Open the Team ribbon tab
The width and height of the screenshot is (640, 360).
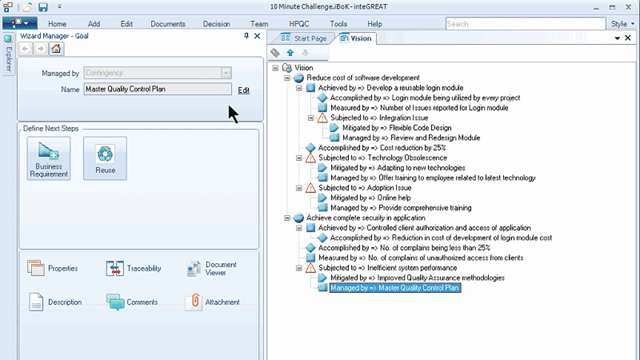(259, 24)
